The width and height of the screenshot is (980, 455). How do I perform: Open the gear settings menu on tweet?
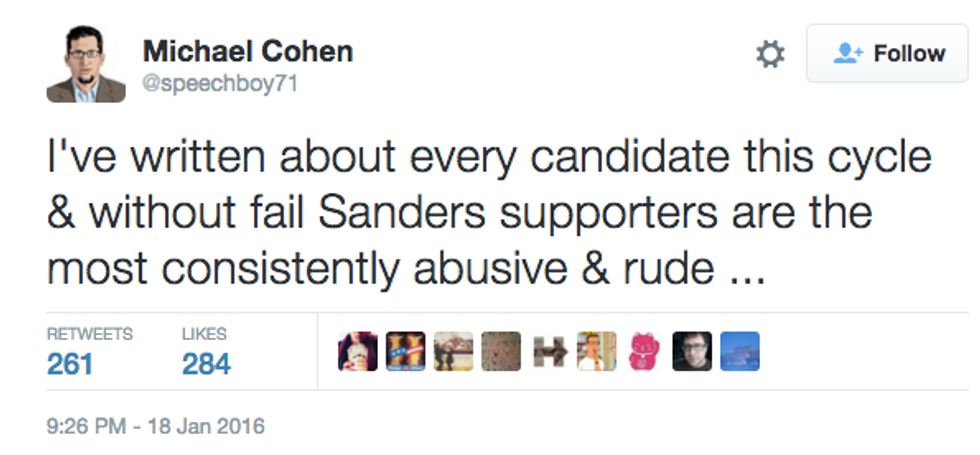tap(770, 54)
